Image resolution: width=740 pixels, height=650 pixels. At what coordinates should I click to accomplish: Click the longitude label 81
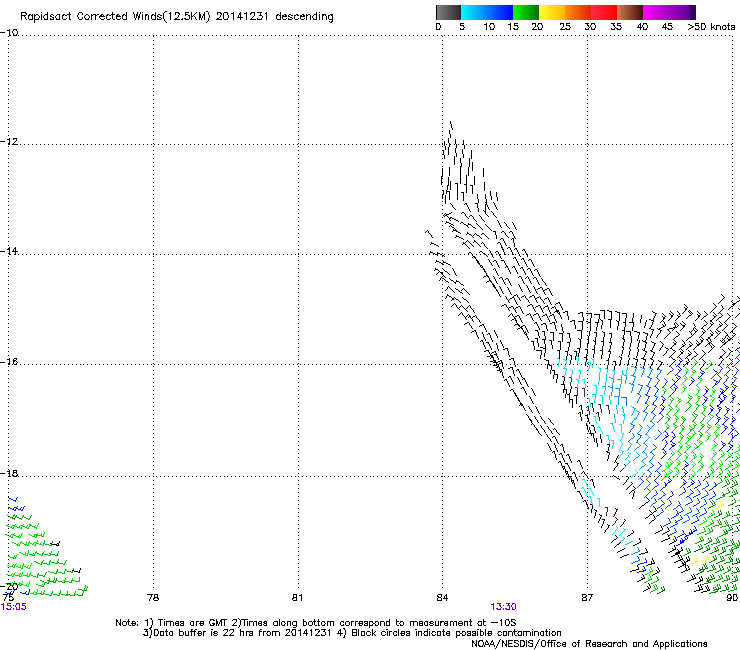[297, 598]
